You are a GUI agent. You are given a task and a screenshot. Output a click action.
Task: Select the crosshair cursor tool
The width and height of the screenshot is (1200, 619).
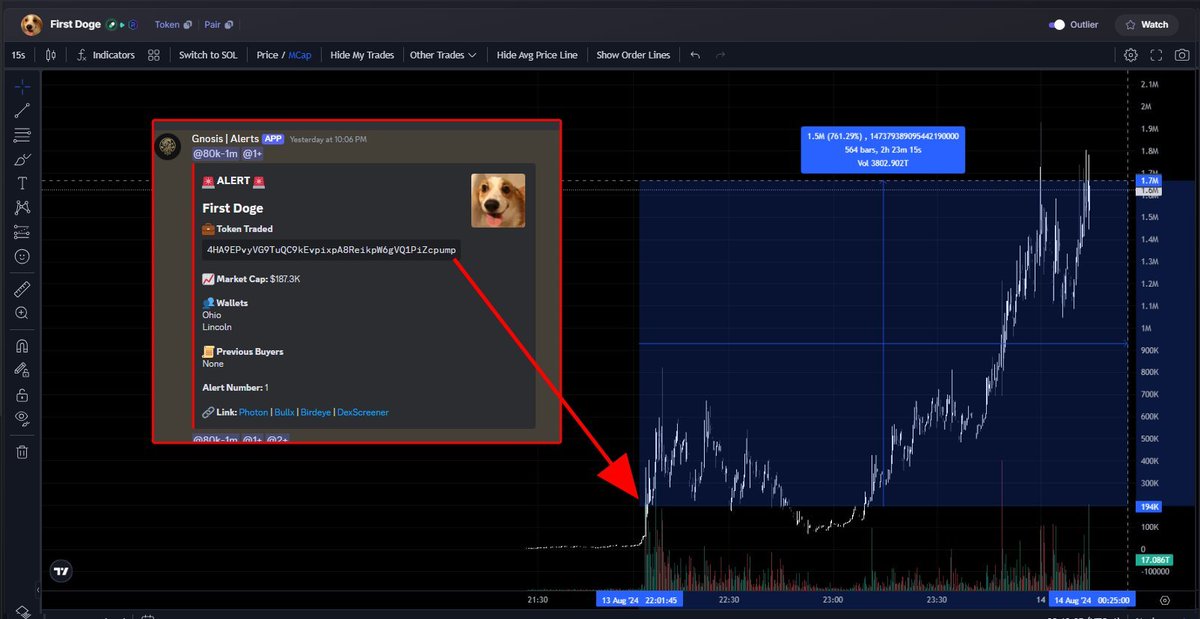click(22, 85)
